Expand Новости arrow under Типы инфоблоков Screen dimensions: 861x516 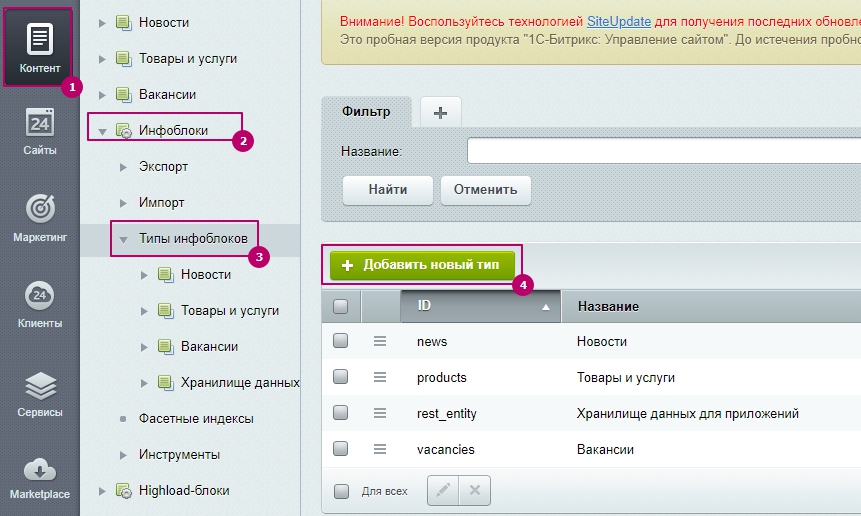pyautogui.click(x=144, y=275)
